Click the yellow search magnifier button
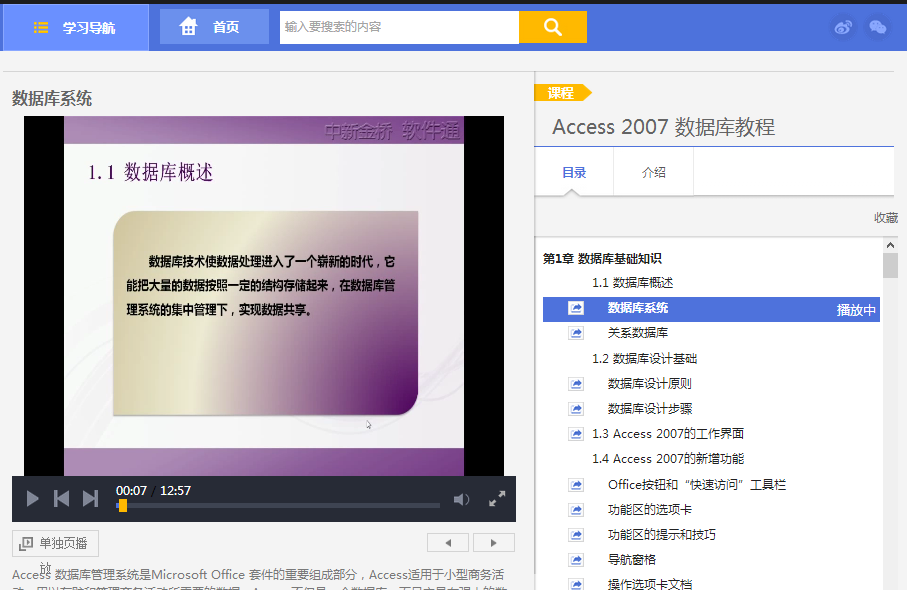907x590 pixels. coord(552,27)
